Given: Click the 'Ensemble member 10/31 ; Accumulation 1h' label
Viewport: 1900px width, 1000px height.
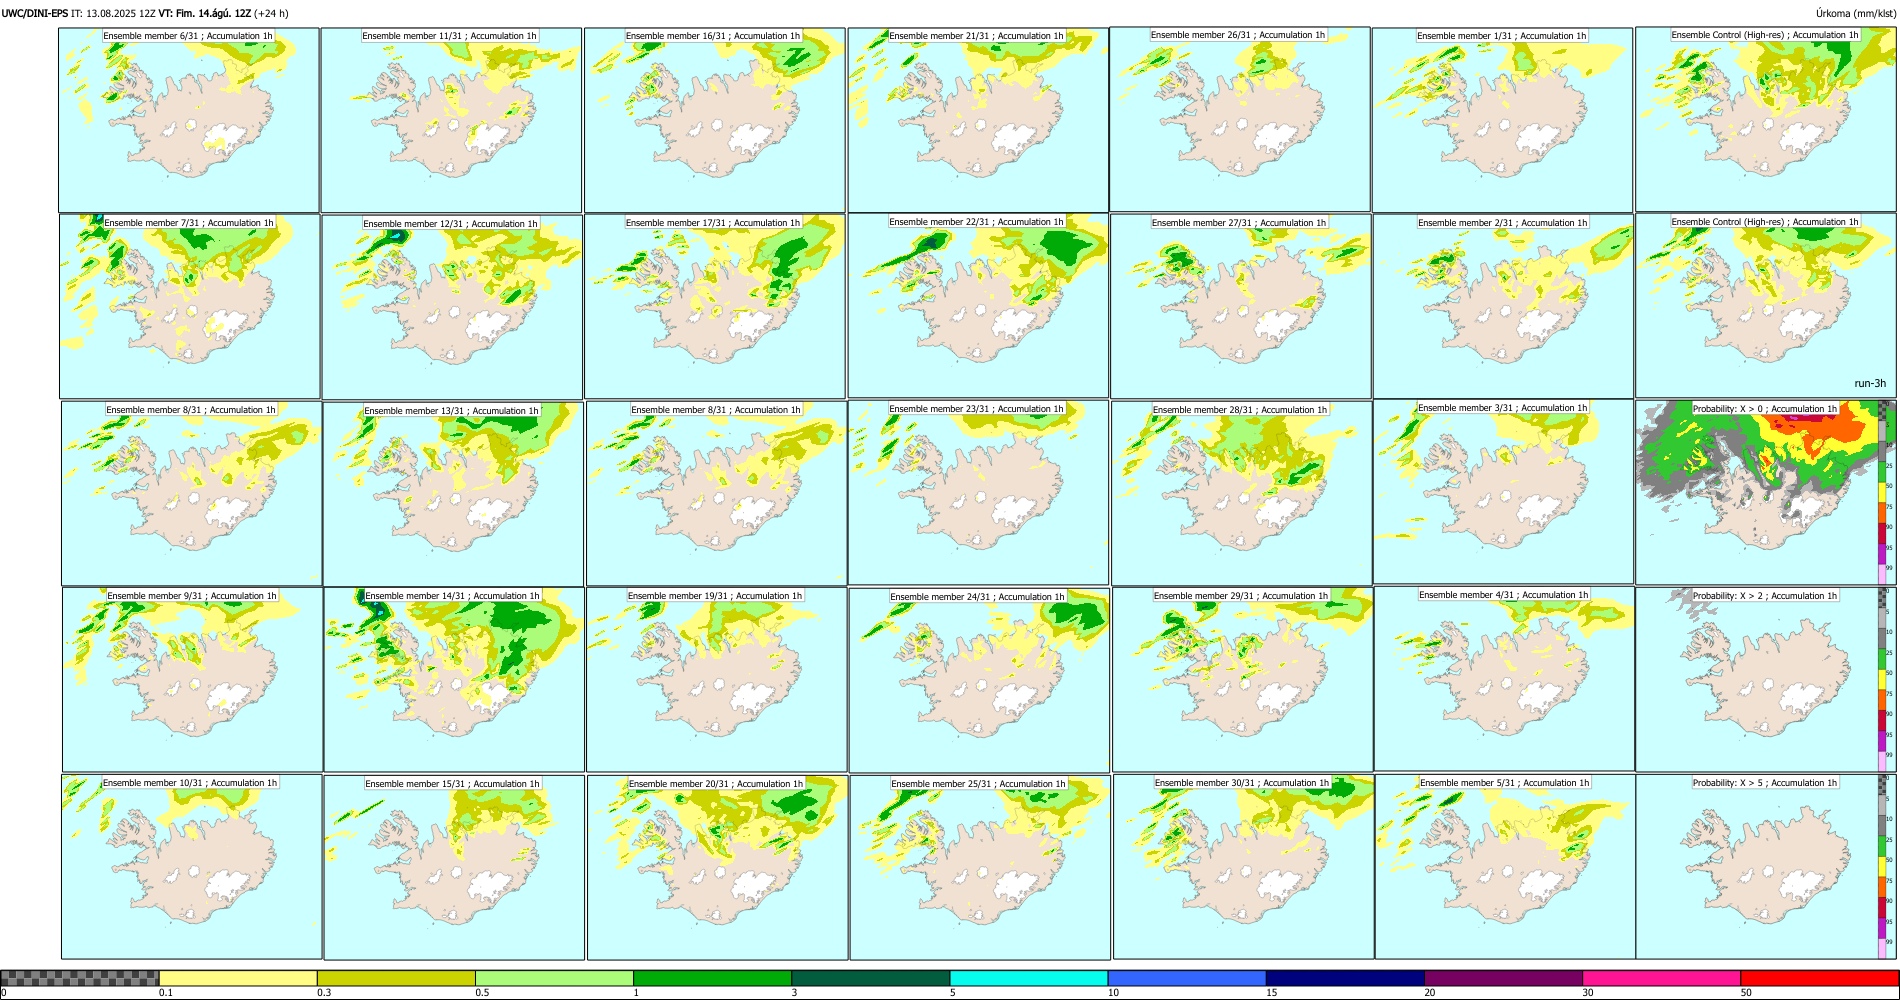Looking at the screenshot, I should (x=190, y=783).
